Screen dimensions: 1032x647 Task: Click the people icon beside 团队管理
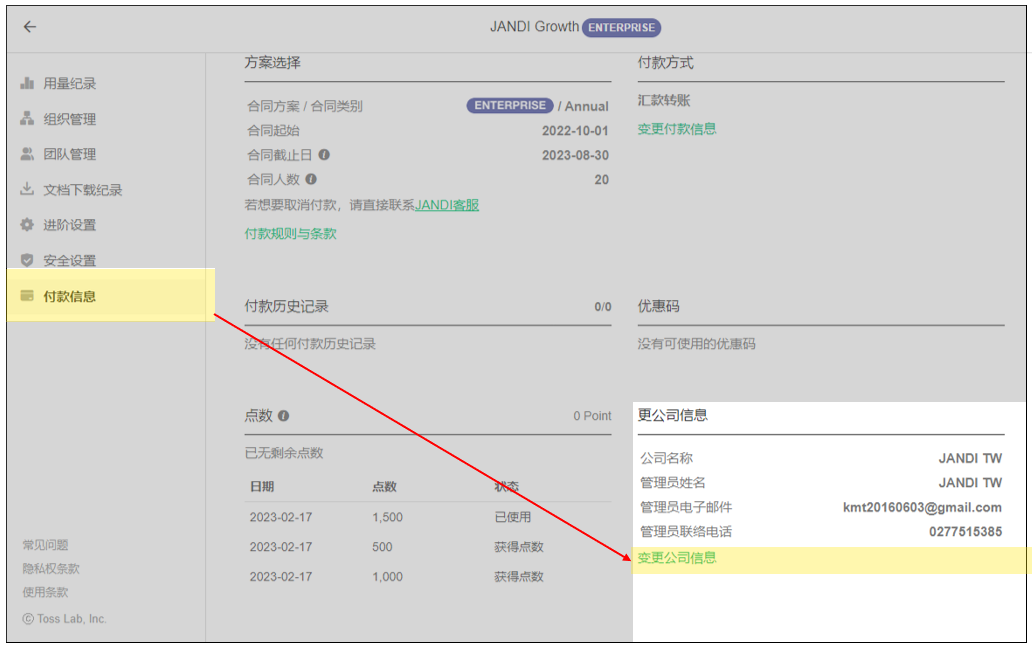click(x=27, y=154)
